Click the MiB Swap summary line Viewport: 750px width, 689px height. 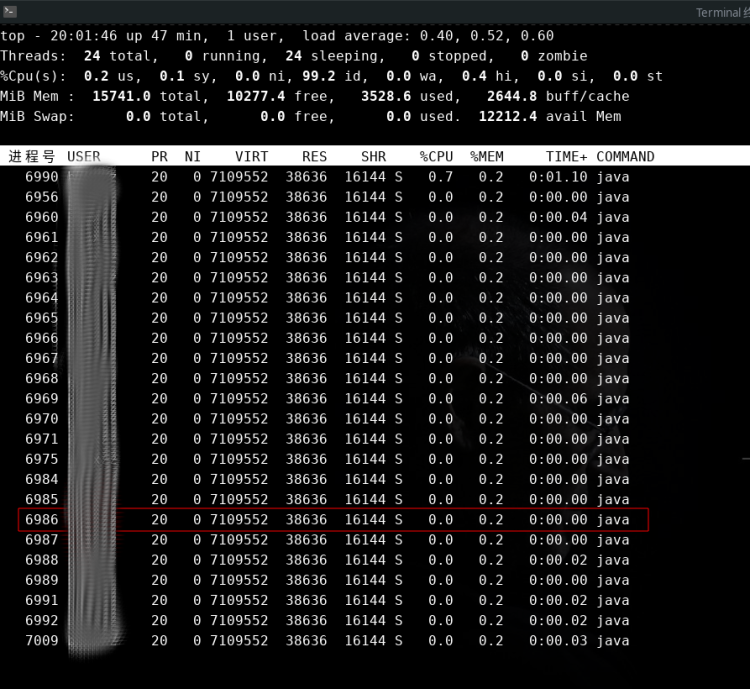[310, 116]
